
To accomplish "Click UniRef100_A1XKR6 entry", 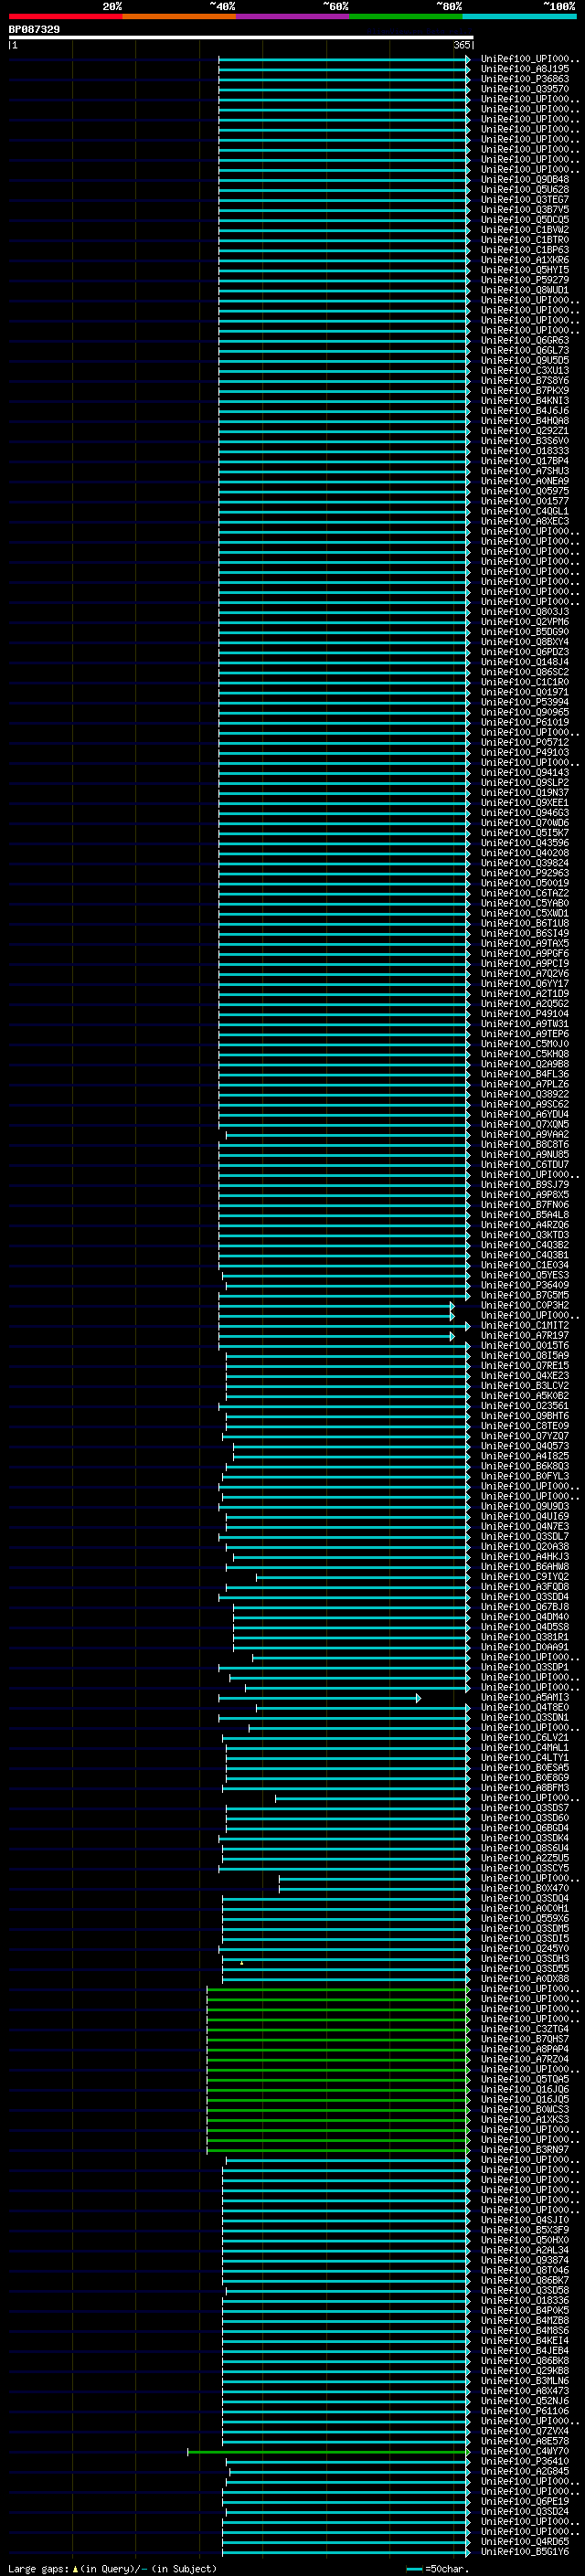I will click(x=525, y=261).
